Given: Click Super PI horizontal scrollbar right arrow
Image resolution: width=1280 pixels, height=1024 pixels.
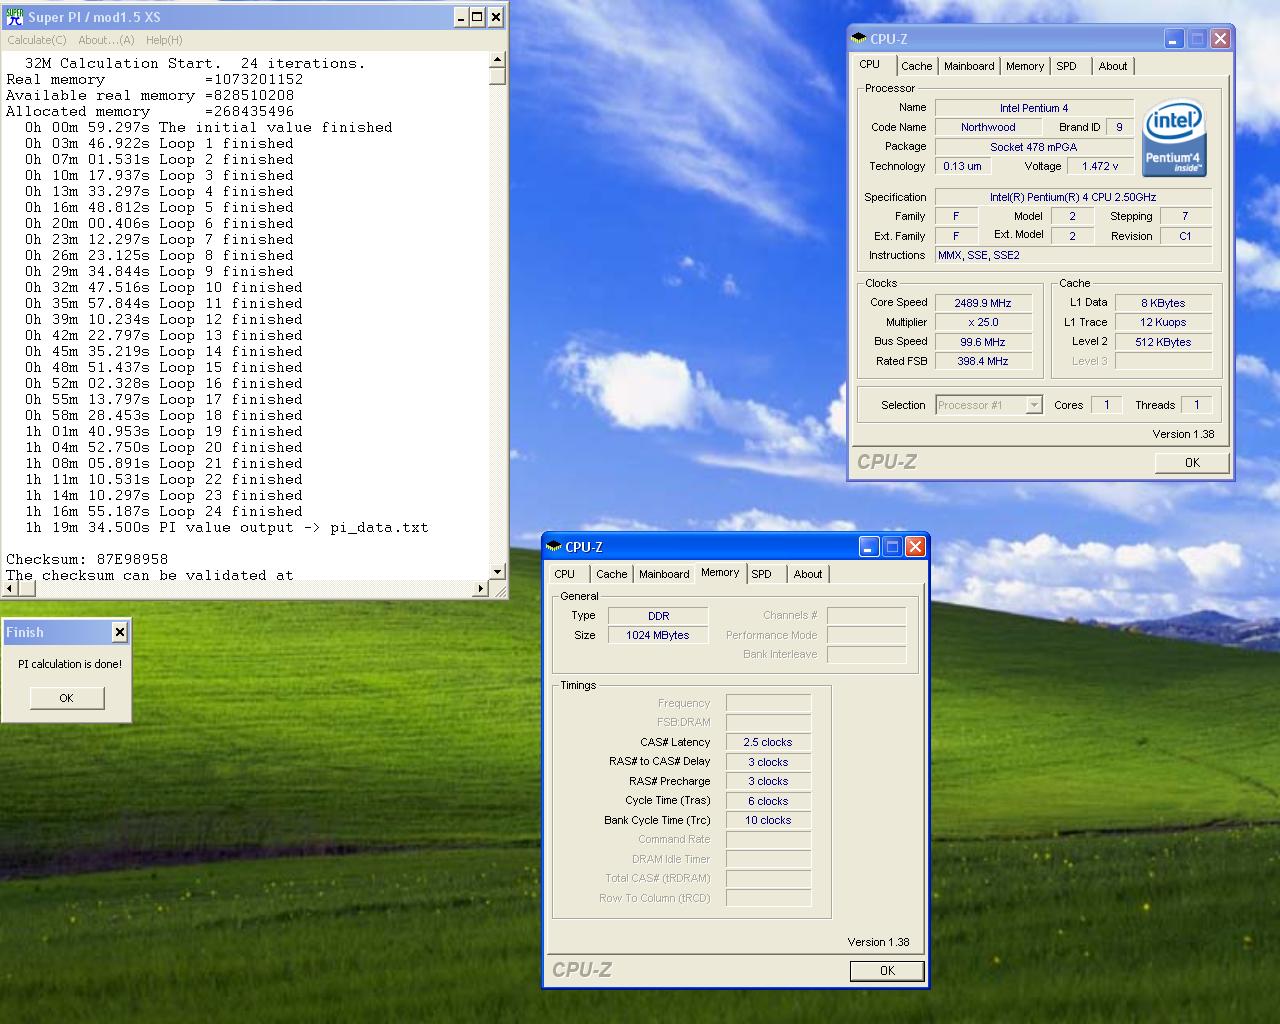Looking at the screenshot, I should (480, 589).
